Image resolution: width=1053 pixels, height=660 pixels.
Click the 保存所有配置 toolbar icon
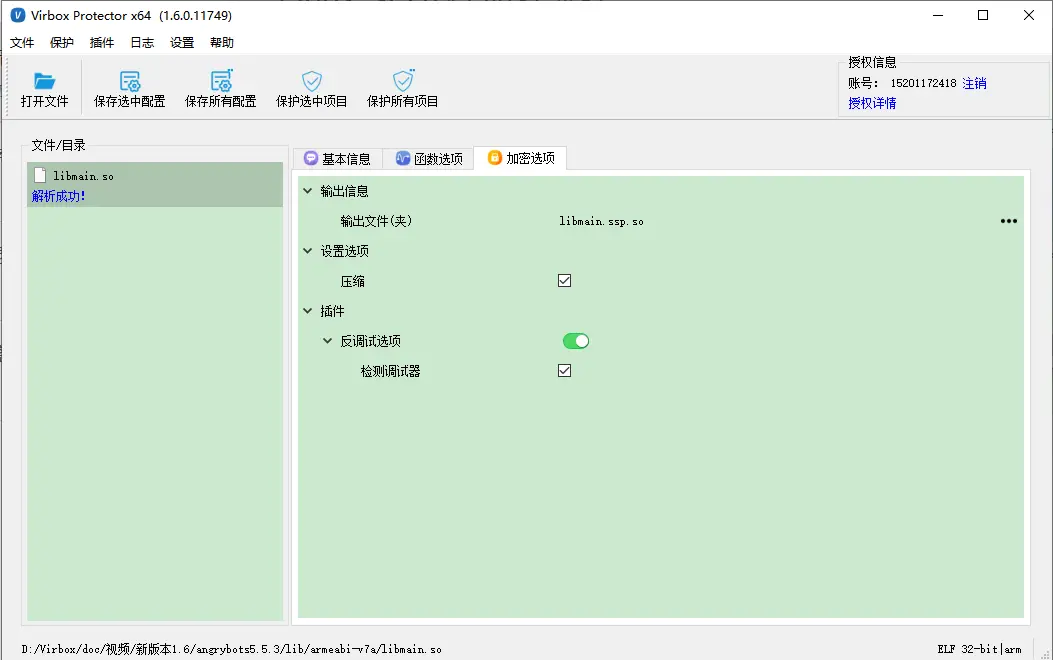[221, 81]
